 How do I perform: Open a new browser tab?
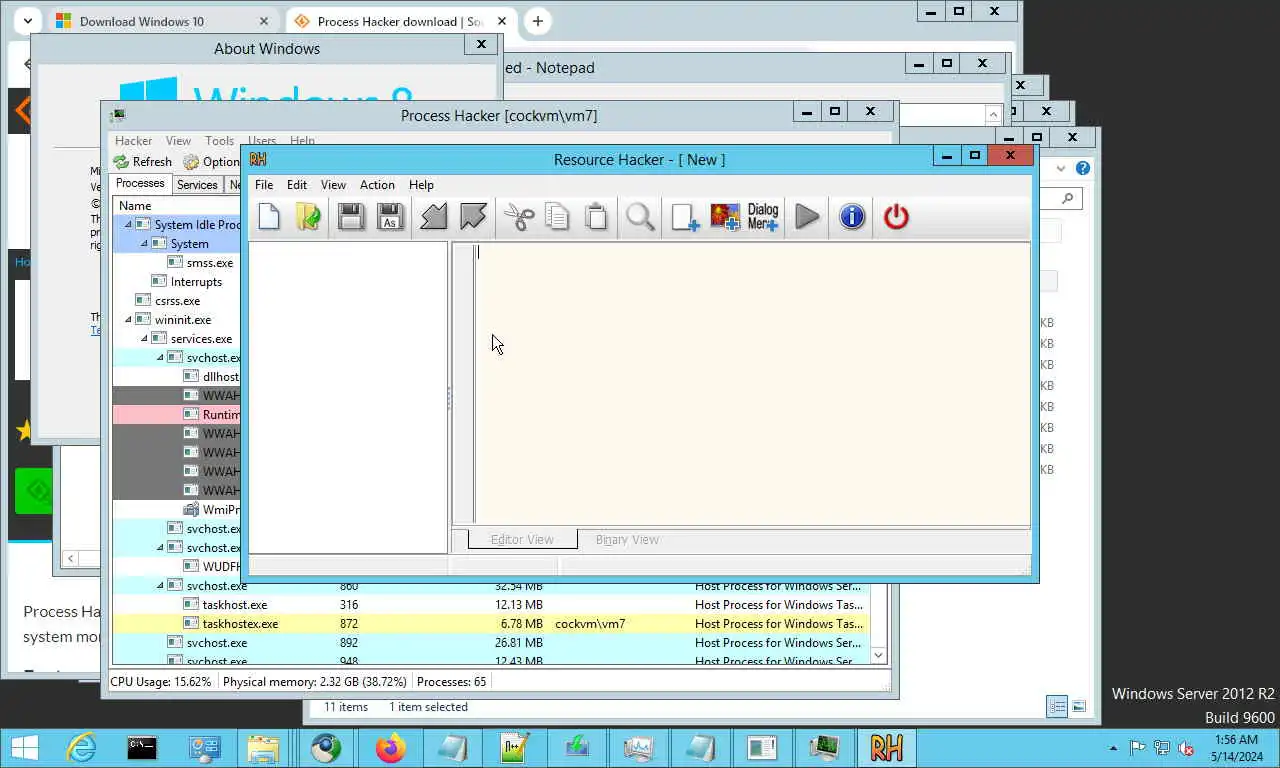[x=538, y=21]
